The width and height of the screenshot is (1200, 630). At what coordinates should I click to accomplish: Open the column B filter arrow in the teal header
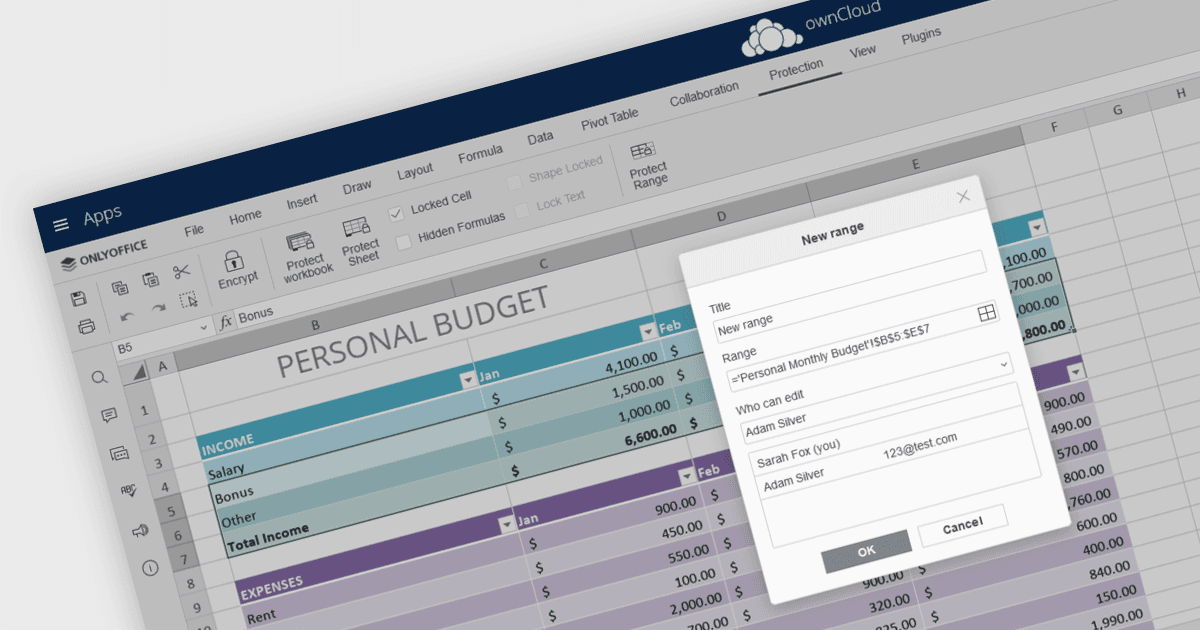pyautogui.click(x=467, y=380)
